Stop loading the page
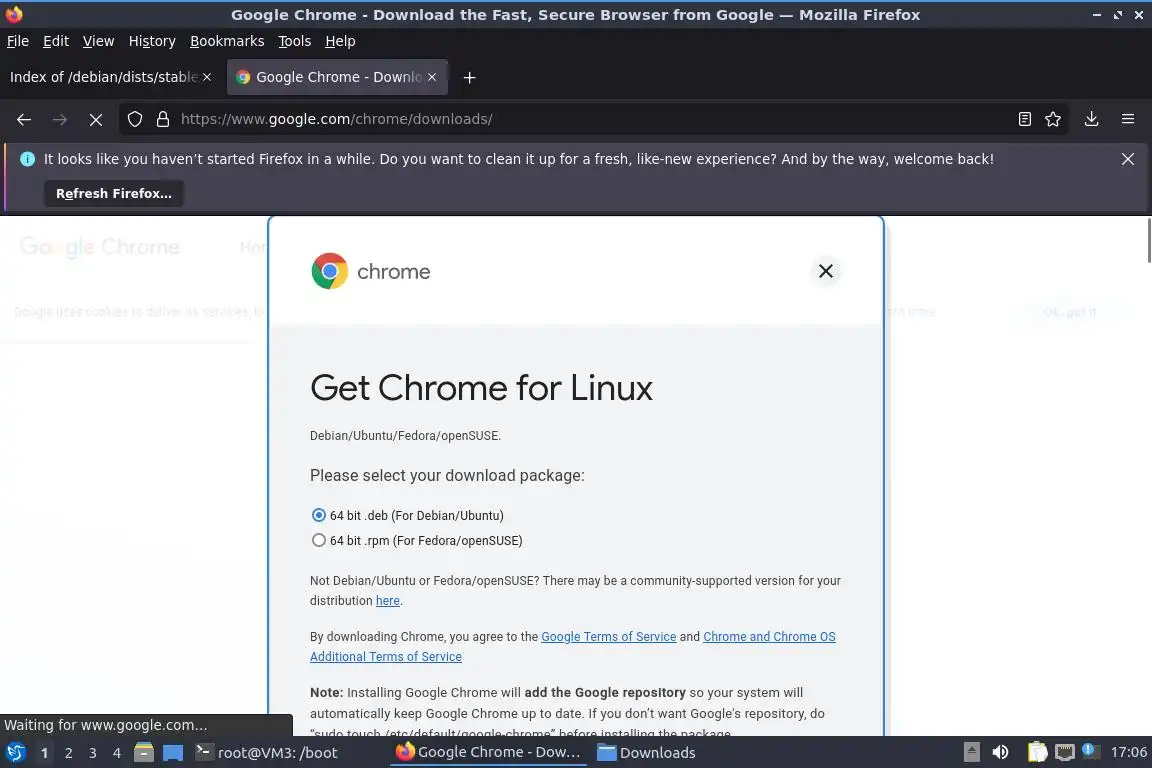1152x768 pixels. pos(96,119)
